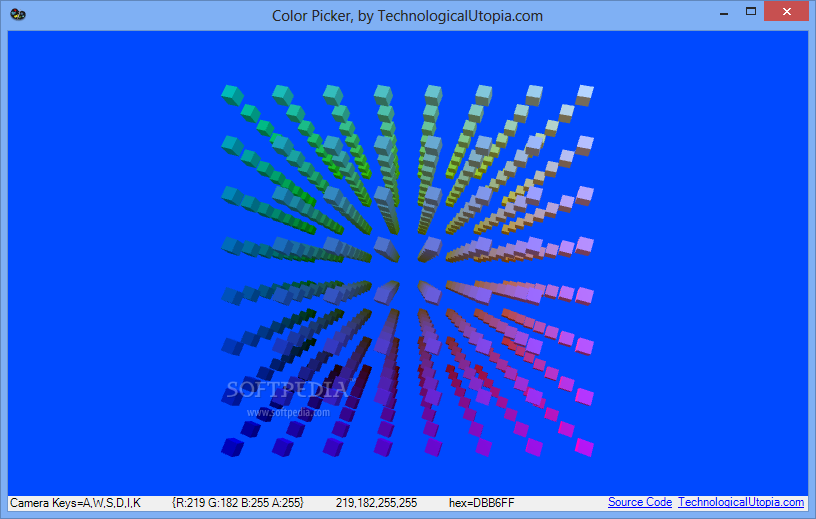The width and height of the screenshot is (816, 519).
Task: Pick the second cube from left in top row
Action: pyautogui.click(x=283, y=95)
